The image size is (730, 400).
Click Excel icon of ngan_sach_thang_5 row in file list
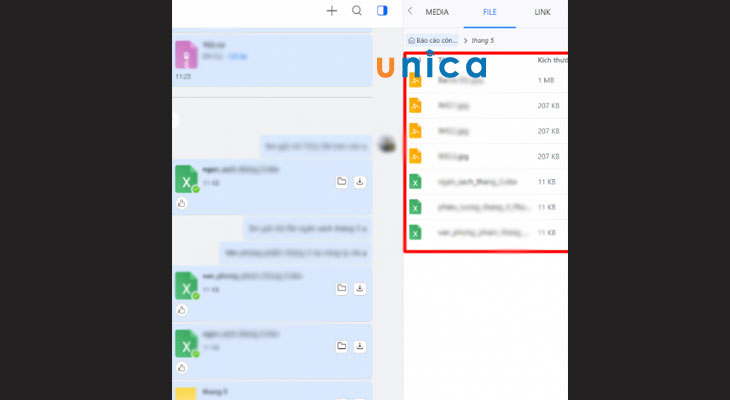coord(415,182)
